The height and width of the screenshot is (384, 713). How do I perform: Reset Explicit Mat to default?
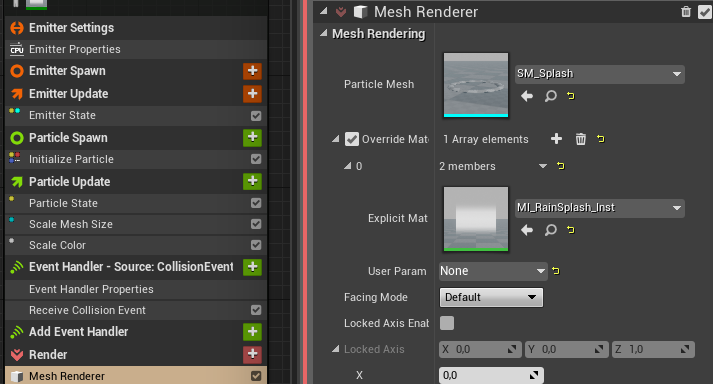pos(571,230)
